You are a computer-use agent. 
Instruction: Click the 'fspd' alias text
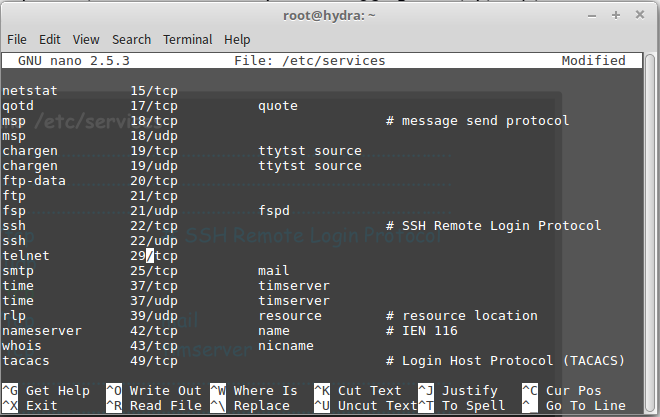274,211
